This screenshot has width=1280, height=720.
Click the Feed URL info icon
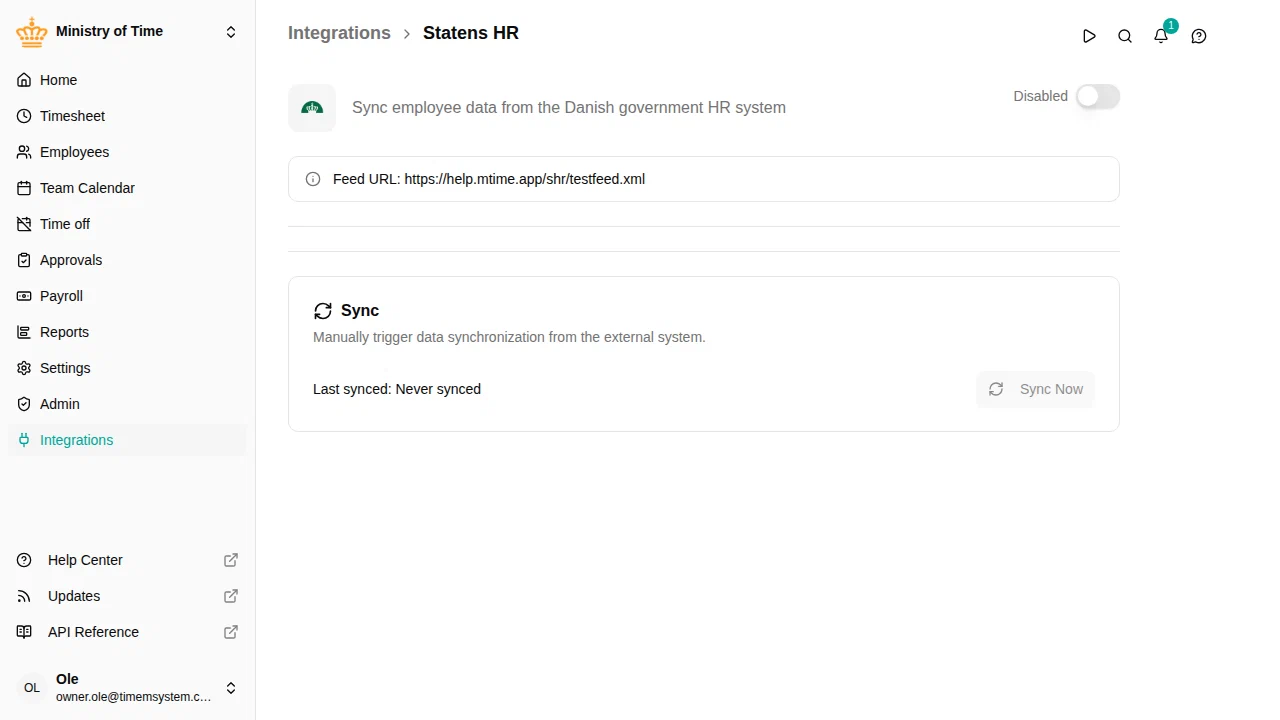tap(313, 179)
